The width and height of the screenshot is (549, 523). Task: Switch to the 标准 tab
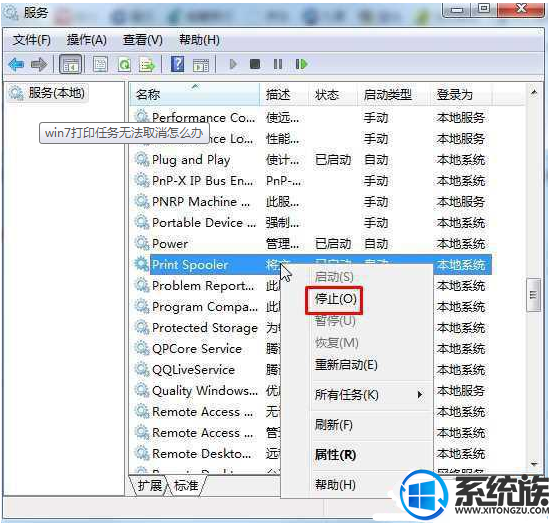point(186,486)
